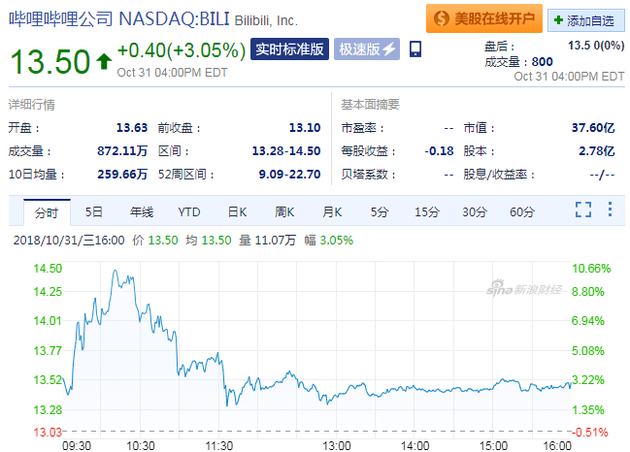
Task: Click the -0.51% red axis label
Action: tap(590, 432)
